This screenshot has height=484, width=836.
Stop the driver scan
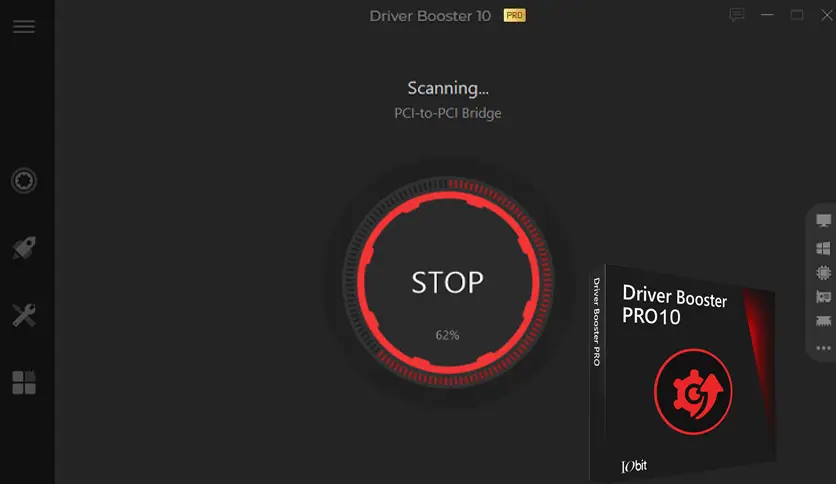pos(447,282)
